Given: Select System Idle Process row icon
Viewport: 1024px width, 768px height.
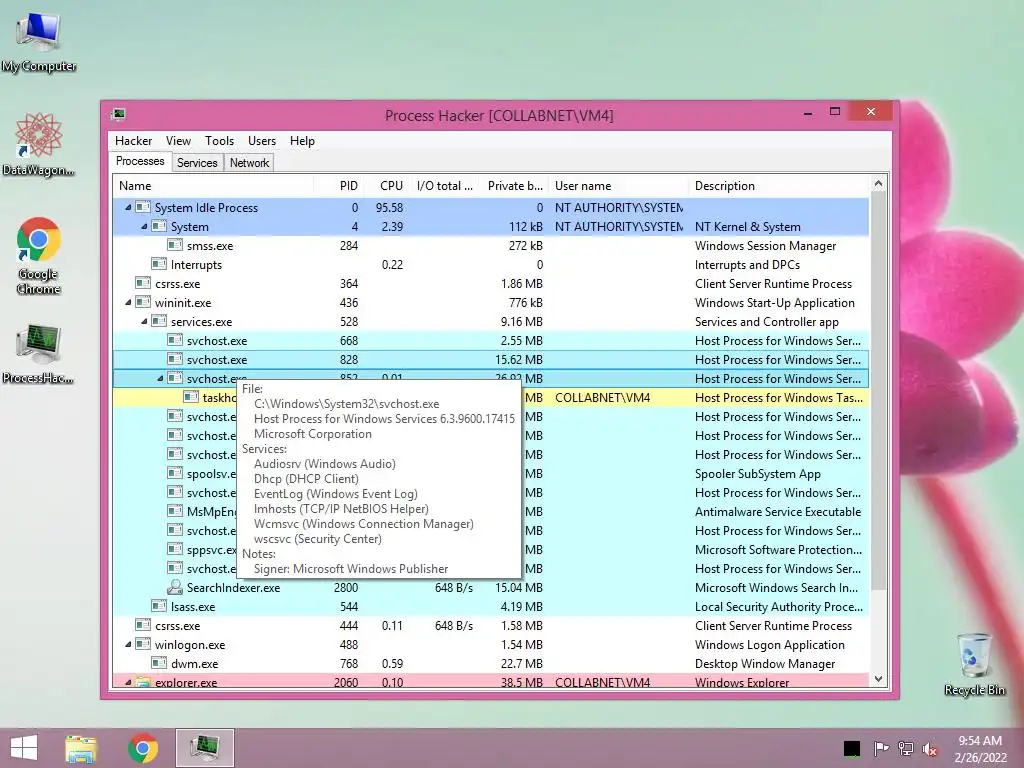Looking at the screenshot, I should (x=143, y=208).
